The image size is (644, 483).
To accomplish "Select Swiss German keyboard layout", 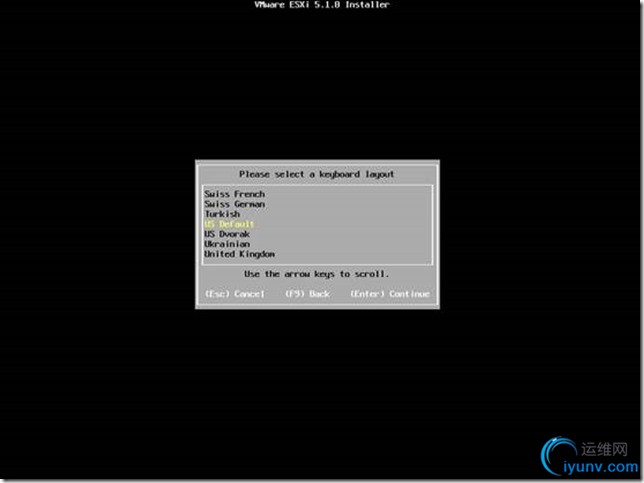I will [x=235, y=204].
